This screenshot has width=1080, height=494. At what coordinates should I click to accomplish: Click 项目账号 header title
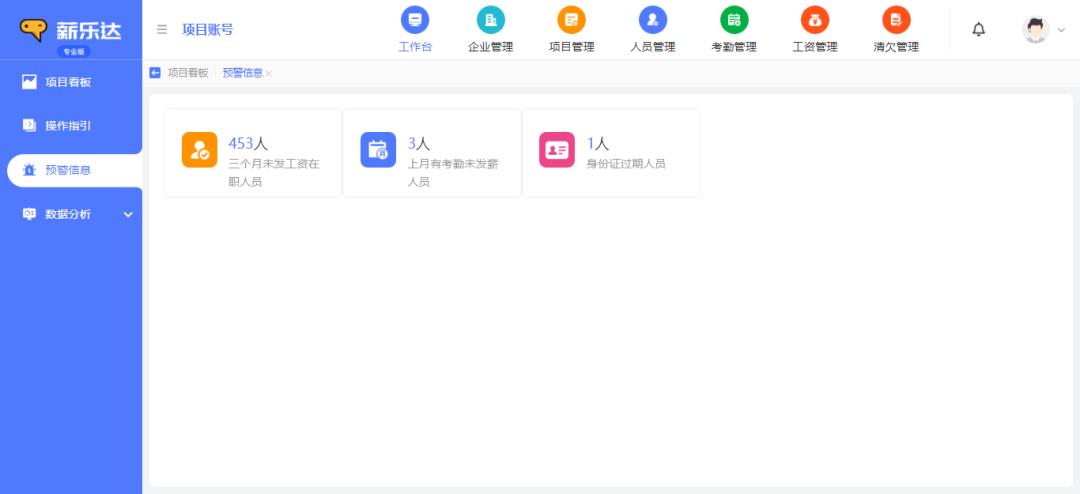(x=207, y=30)
